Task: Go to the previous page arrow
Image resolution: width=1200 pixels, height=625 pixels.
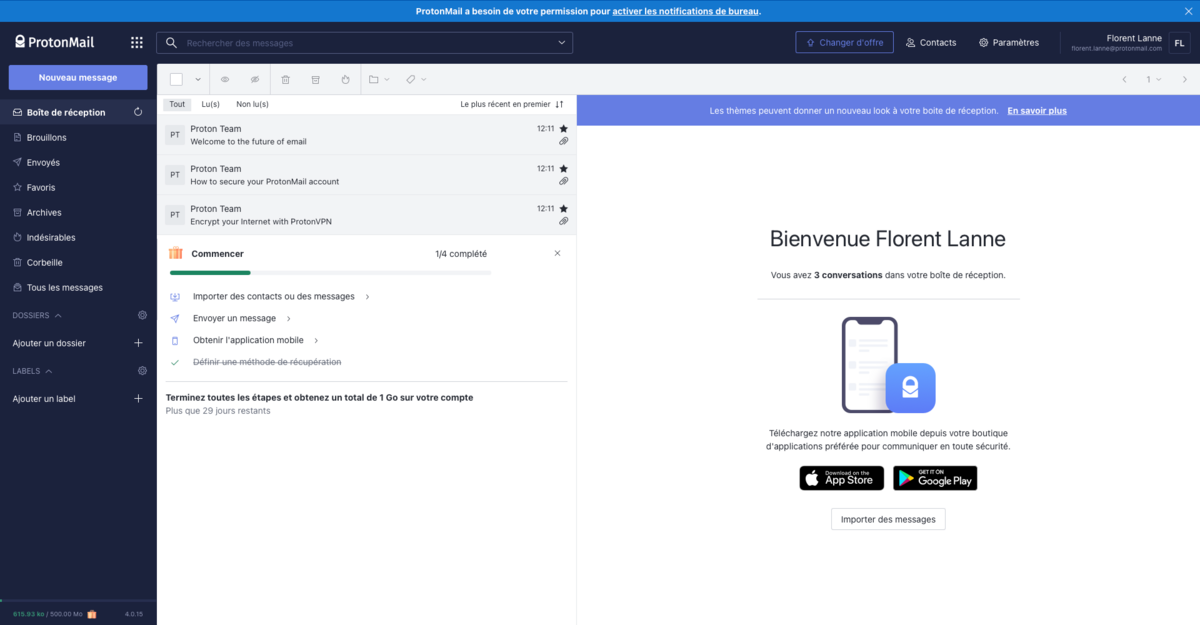Action: pyautogui.click(x=1124, y=79)
